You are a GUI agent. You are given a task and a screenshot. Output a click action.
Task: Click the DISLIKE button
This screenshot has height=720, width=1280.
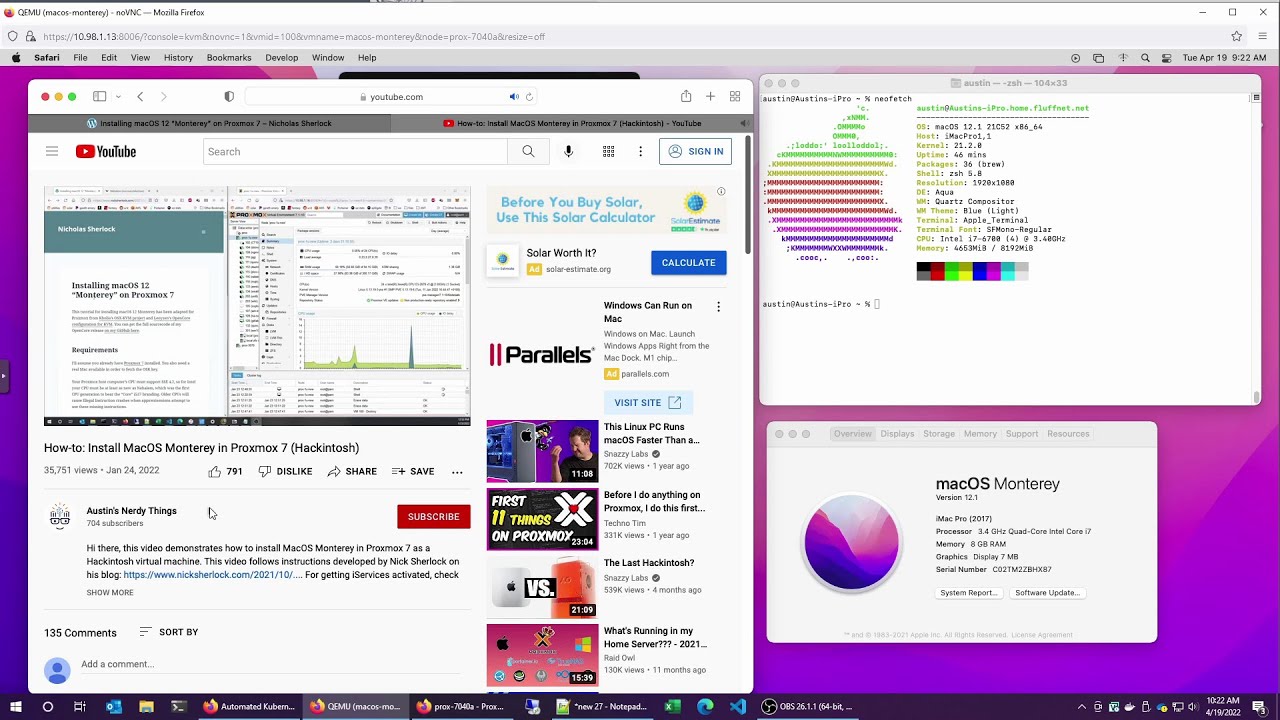[285, 471]
